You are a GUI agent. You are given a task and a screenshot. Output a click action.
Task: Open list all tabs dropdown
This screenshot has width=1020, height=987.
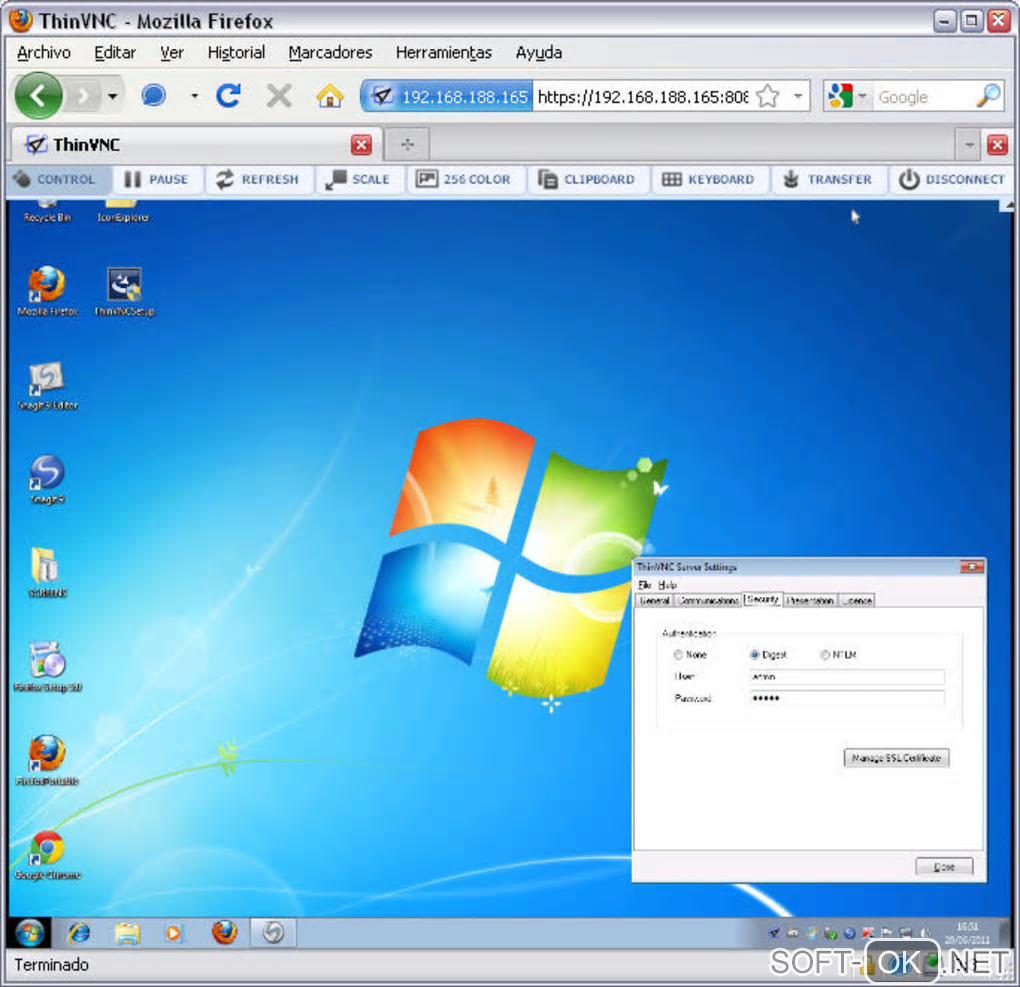tap(969, 144)
